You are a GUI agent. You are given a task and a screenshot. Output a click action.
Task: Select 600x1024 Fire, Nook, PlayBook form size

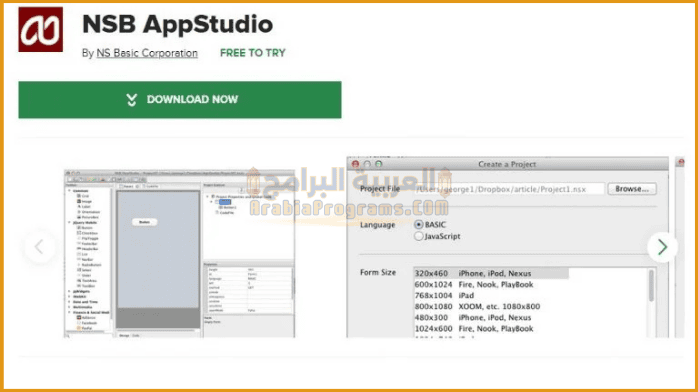[474, 284]
